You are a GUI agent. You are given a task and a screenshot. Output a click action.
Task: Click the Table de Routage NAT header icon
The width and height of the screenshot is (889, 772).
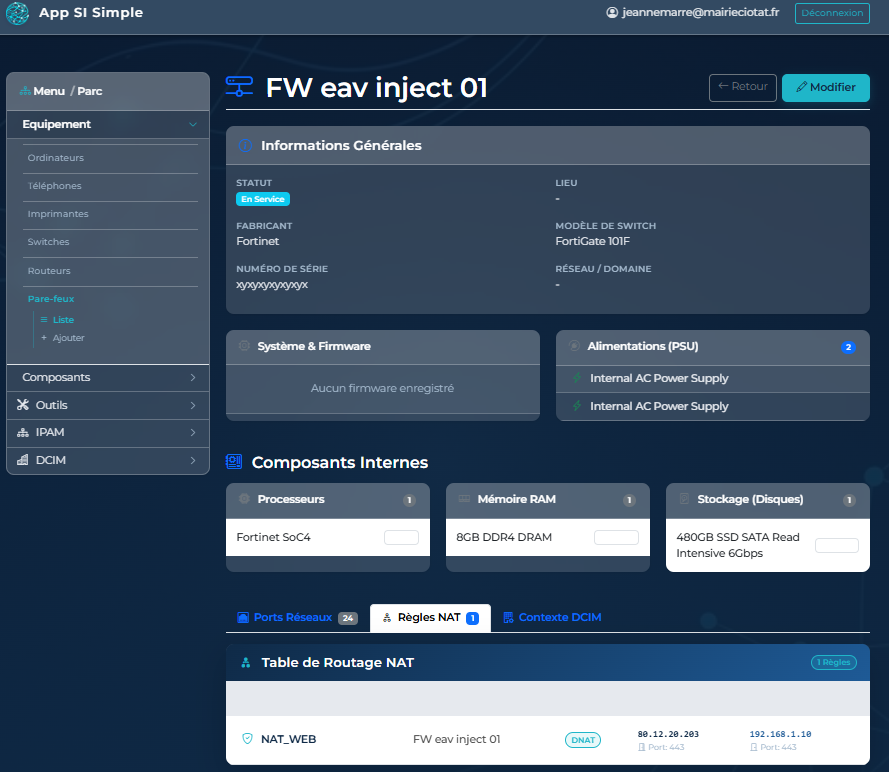[x=245, y=662]
